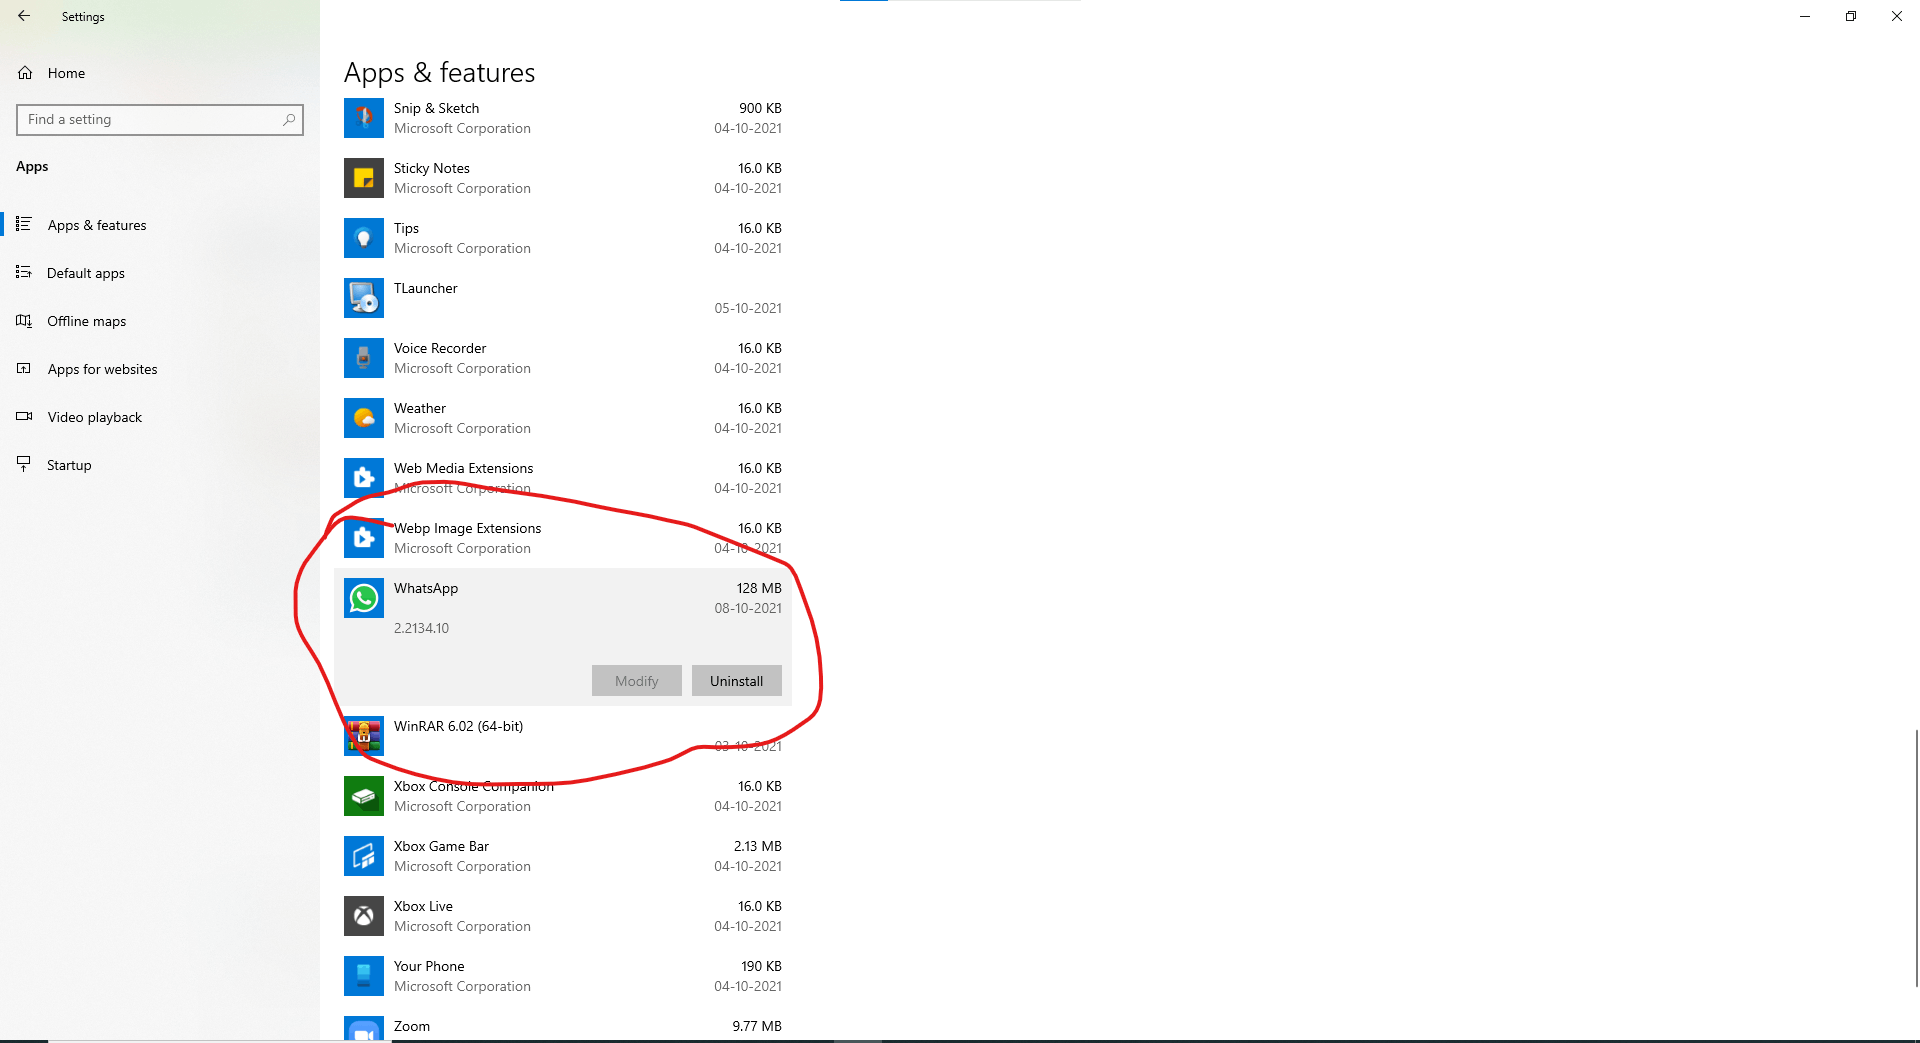Uninstall the WhatsApp application
The height and width of the screenshot is (1043, 1920).
(737, 681)
